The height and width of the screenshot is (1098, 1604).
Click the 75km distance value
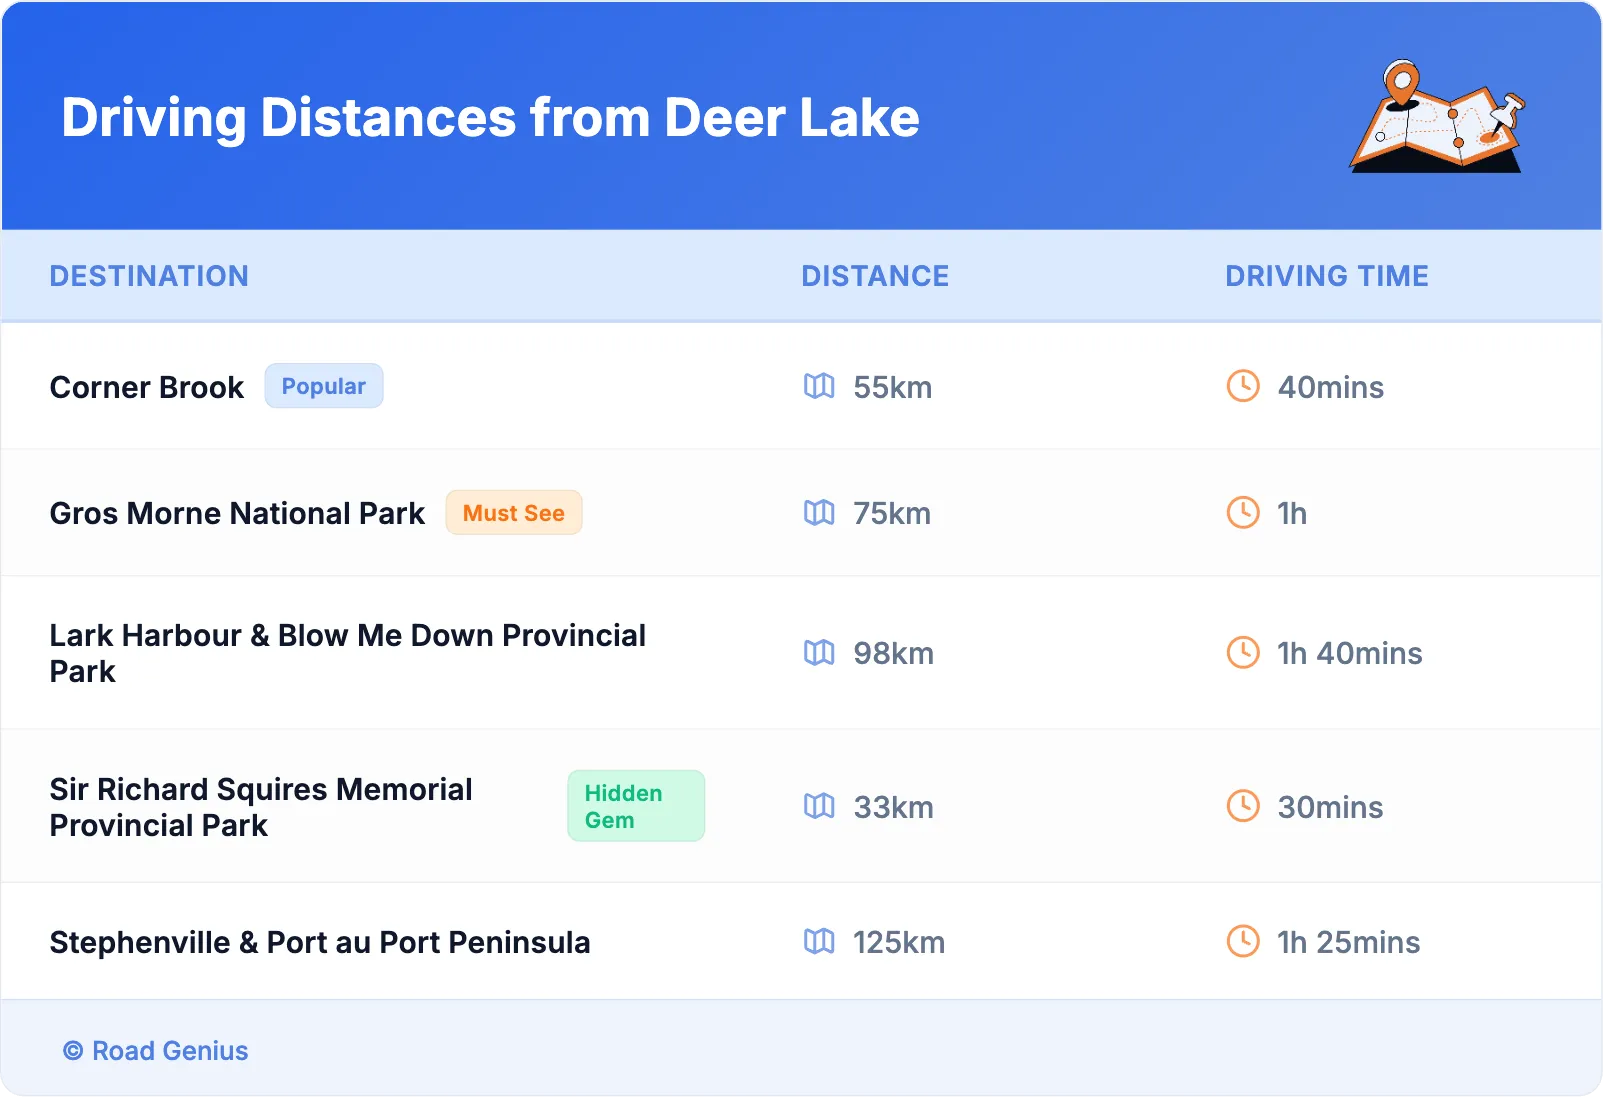[x=892, y=513]
